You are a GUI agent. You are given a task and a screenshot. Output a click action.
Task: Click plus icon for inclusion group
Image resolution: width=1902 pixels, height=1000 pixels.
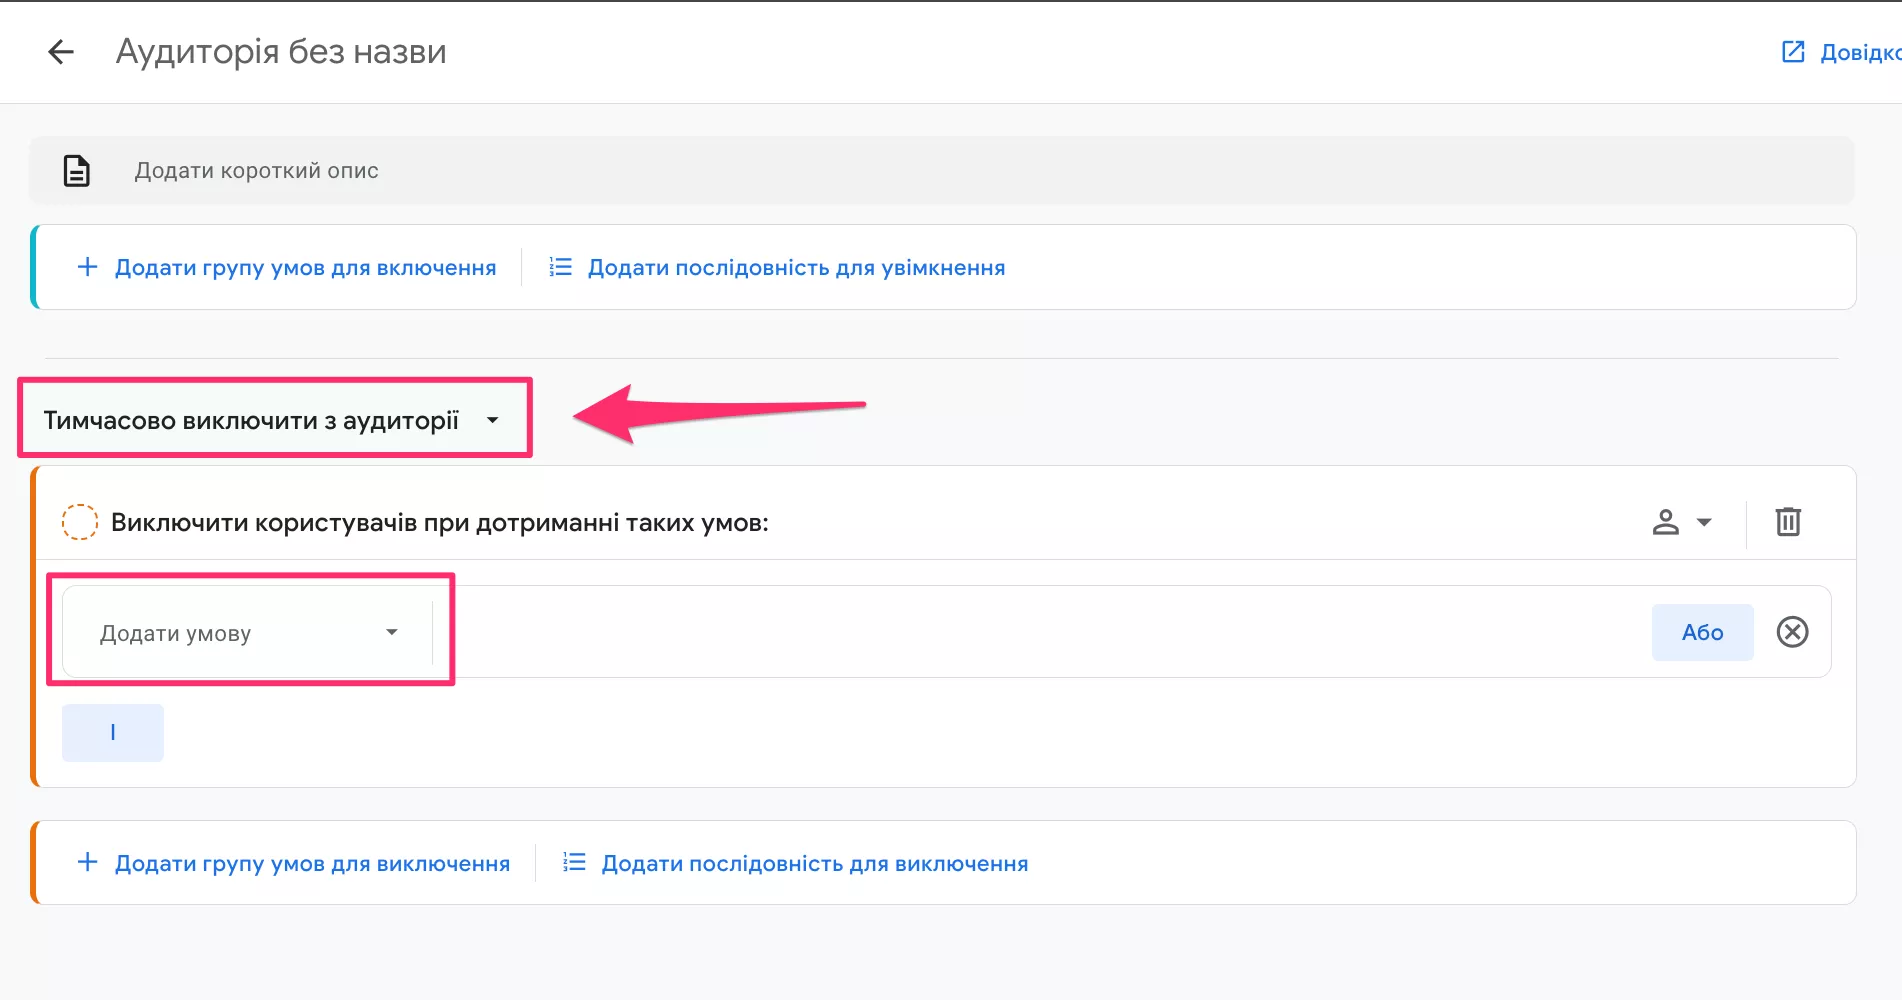(x=88, y=267)
